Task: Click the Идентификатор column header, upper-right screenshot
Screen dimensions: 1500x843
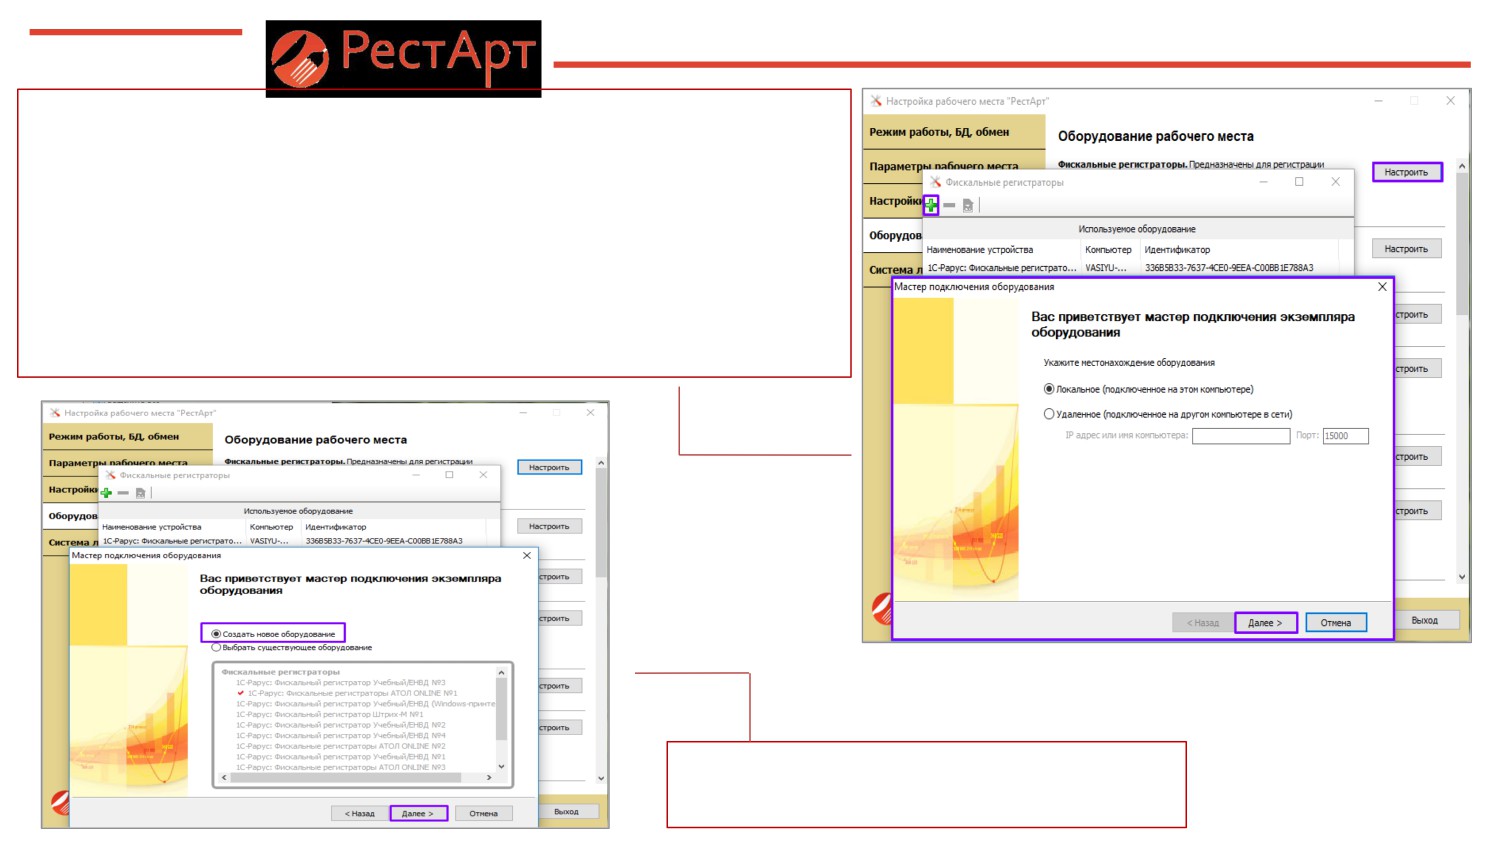Action: pyautogui.click(x=1239, y=250)
